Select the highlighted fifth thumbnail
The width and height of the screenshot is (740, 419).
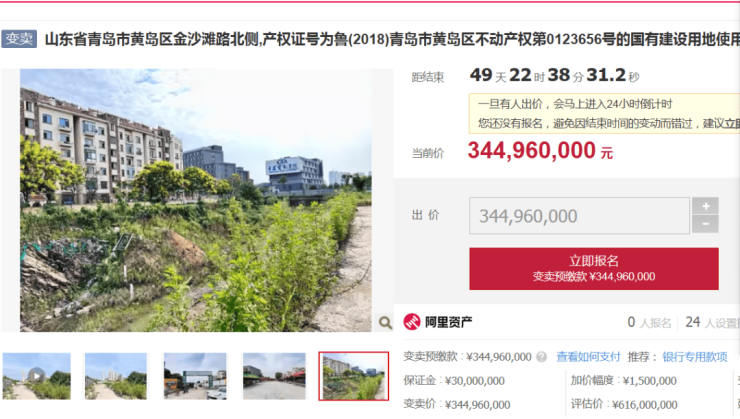coord(353,376)
